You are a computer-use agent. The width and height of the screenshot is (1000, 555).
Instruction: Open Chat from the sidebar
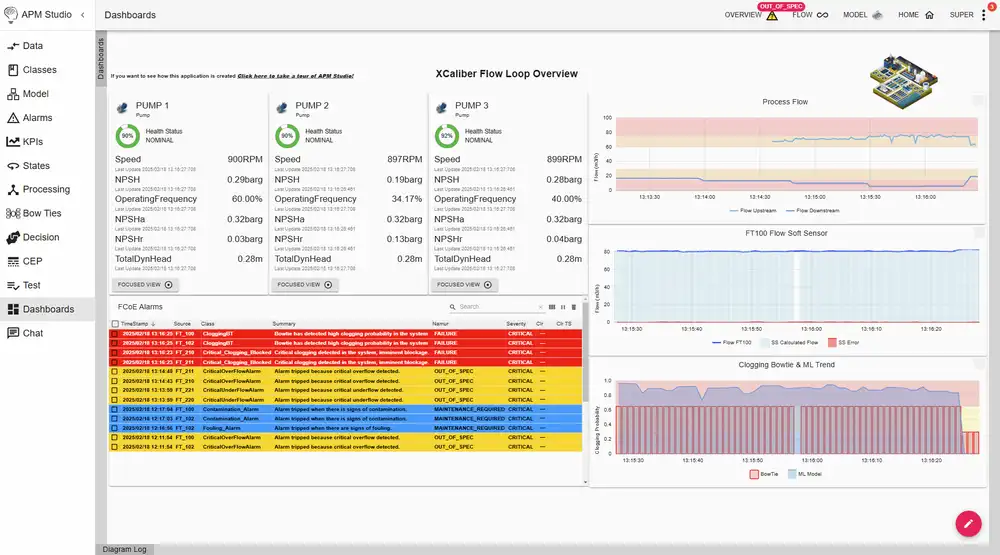pos(26,333)
